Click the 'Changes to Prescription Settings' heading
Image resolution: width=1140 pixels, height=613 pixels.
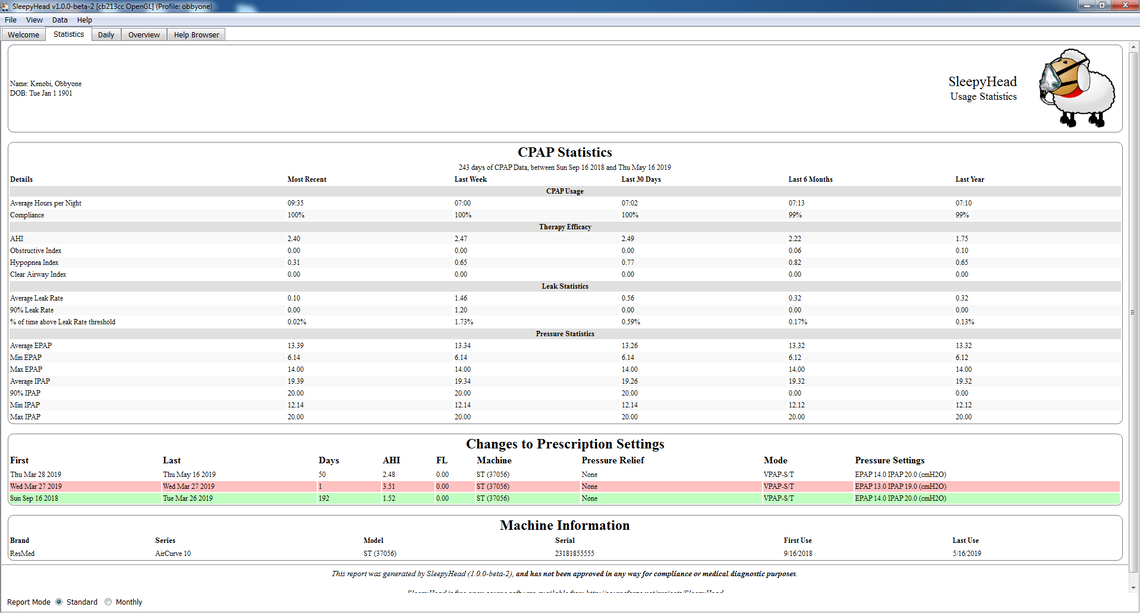tap(565, 444)
